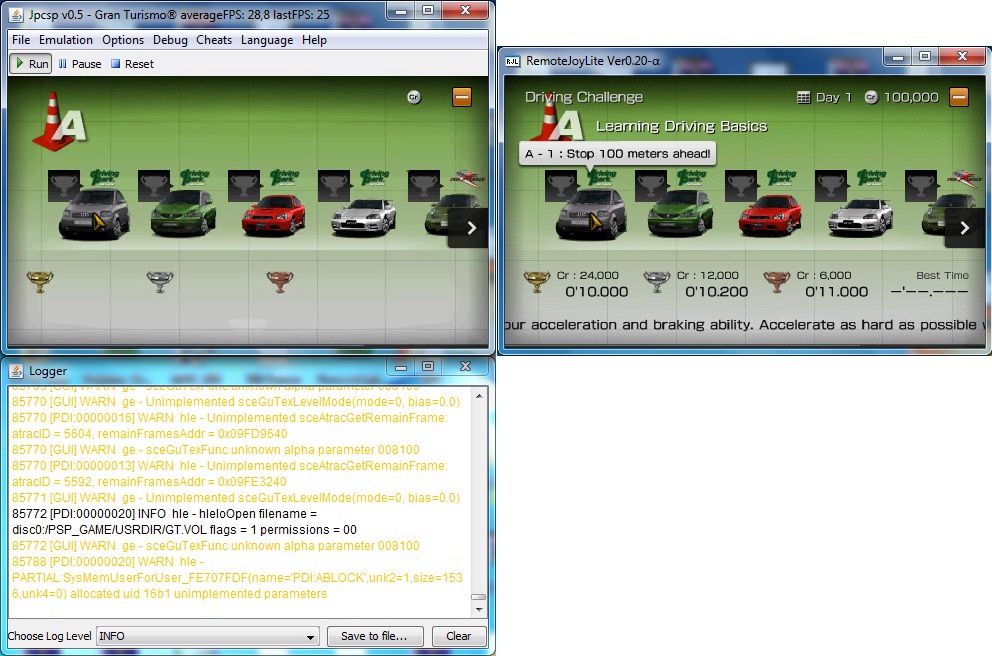
Task: Click log line 'hleIoOpen filename ='
Action: click(164, 514)
